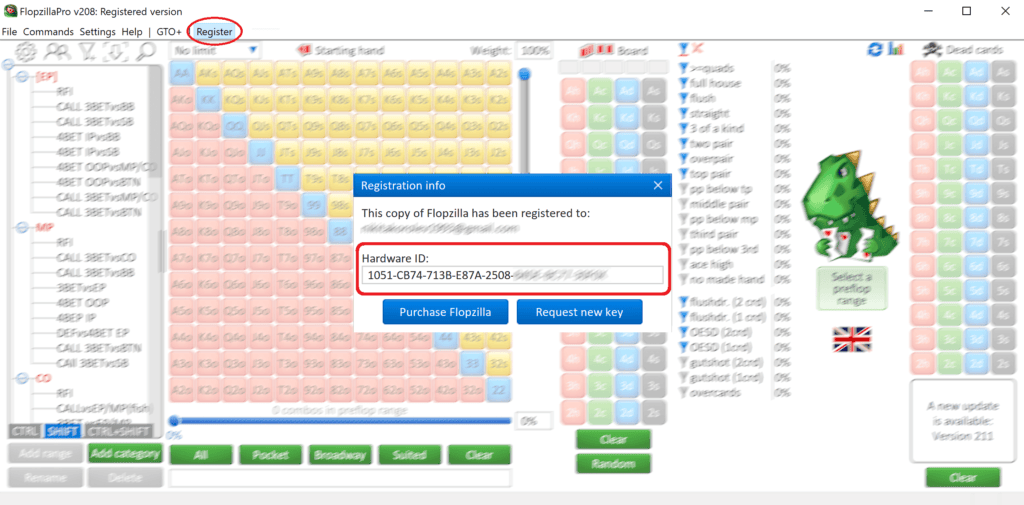Viewport: 1024px width, 505px height.
Task: Open the File menu
Action: click(x=9, y=31)
